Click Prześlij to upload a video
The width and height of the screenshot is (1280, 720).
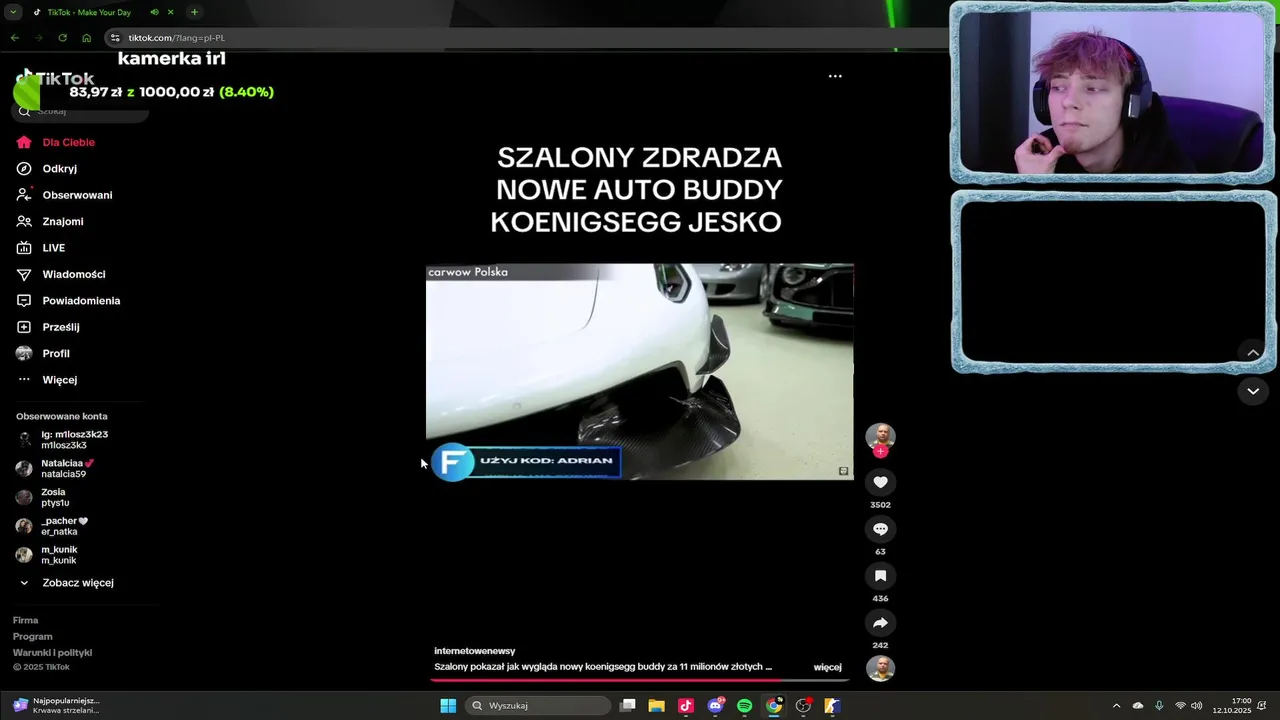tap(48, 327)
